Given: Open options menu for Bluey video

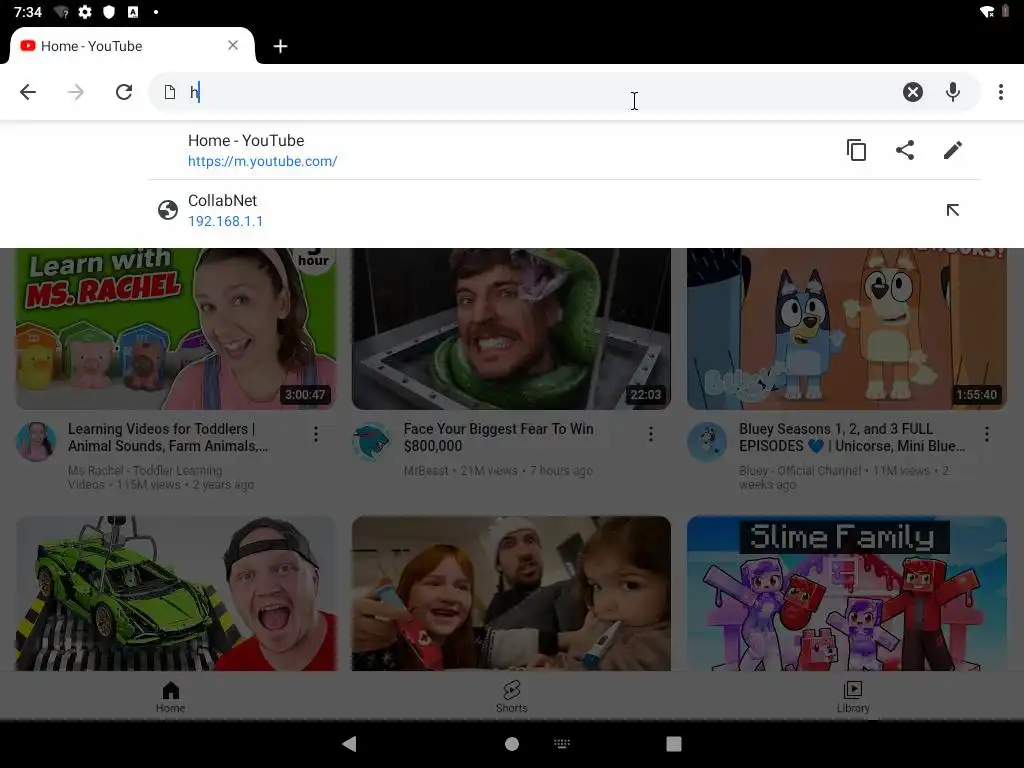Looking at the screenshot, I should (x=987, y=434).
